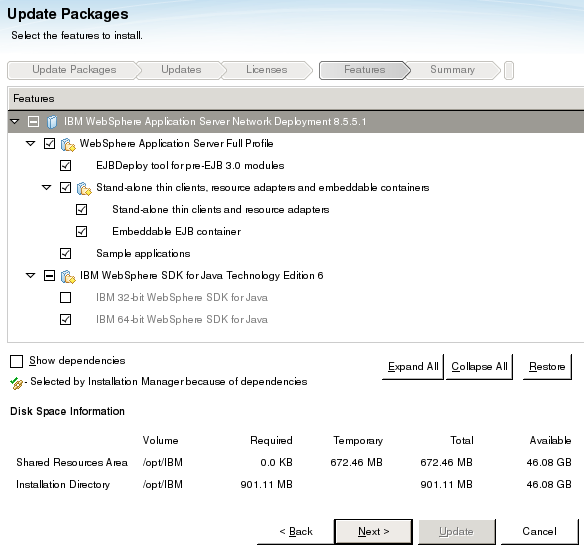The image size is (584, 554).
Task: Click the WebSphere Application Server Full Profile feature icon
Action: pos(68,144)
